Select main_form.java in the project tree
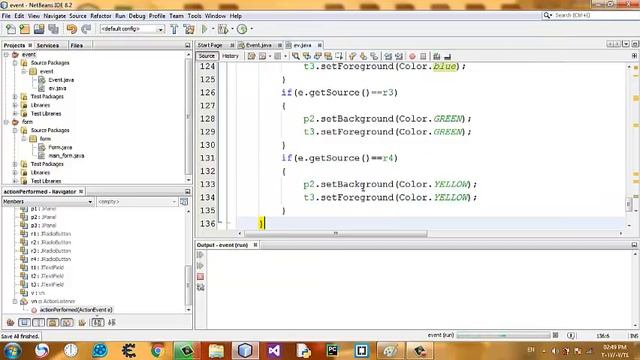The height and width of the screenshot is (360, 640). coord(66,156)
